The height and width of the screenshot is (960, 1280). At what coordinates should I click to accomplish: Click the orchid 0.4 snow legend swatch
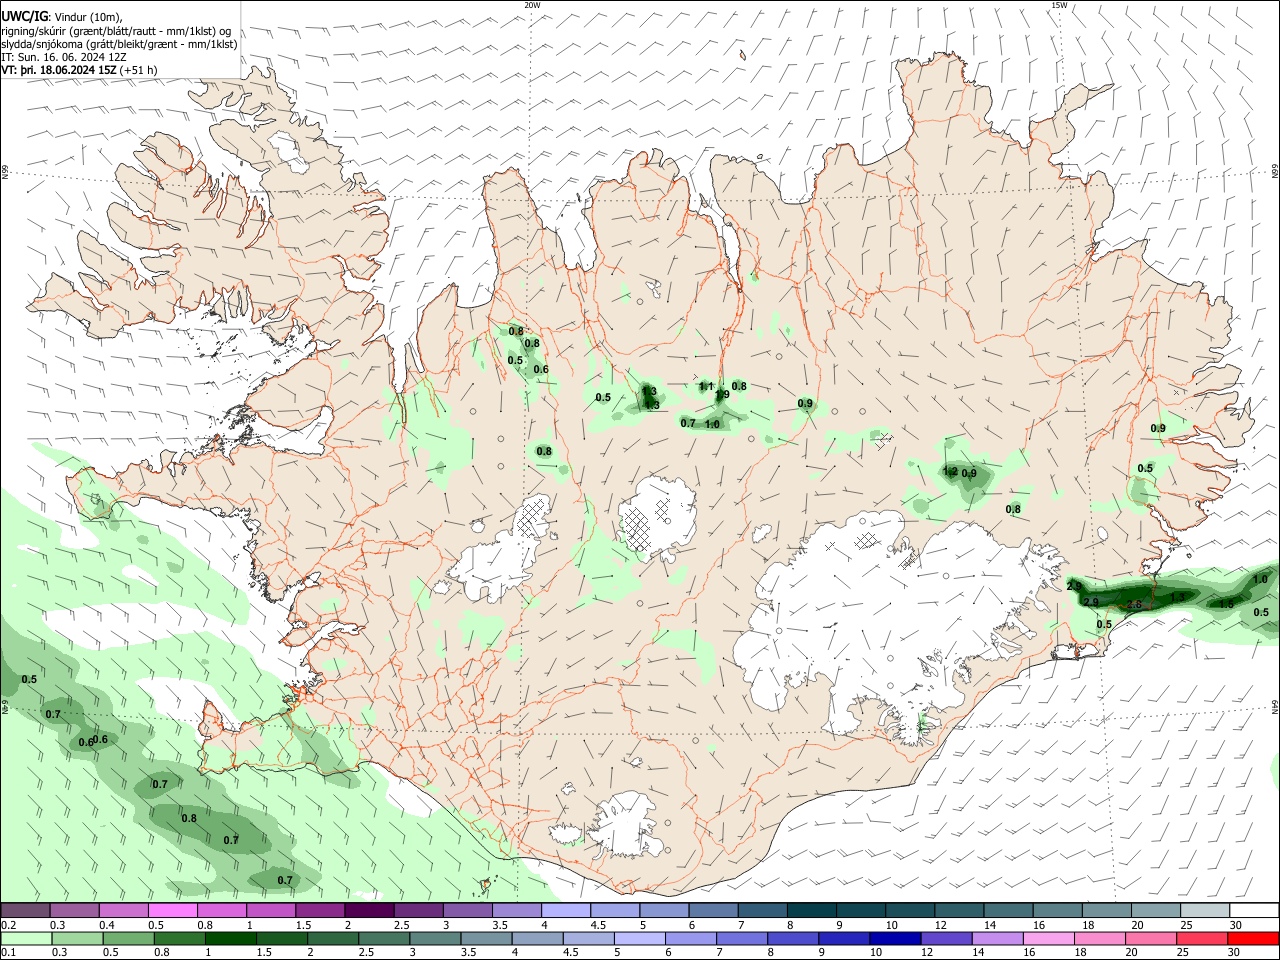coord(124,911)
